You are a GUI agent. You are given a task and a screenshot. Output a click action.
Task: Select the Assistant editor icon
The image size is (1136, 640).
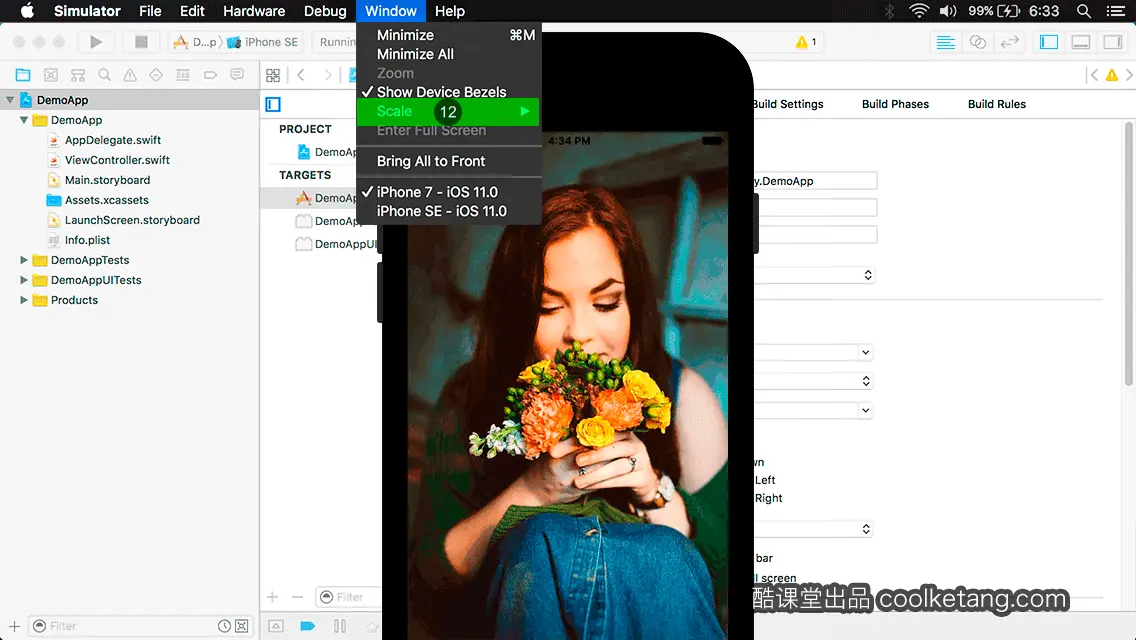[x=977, y=42]
